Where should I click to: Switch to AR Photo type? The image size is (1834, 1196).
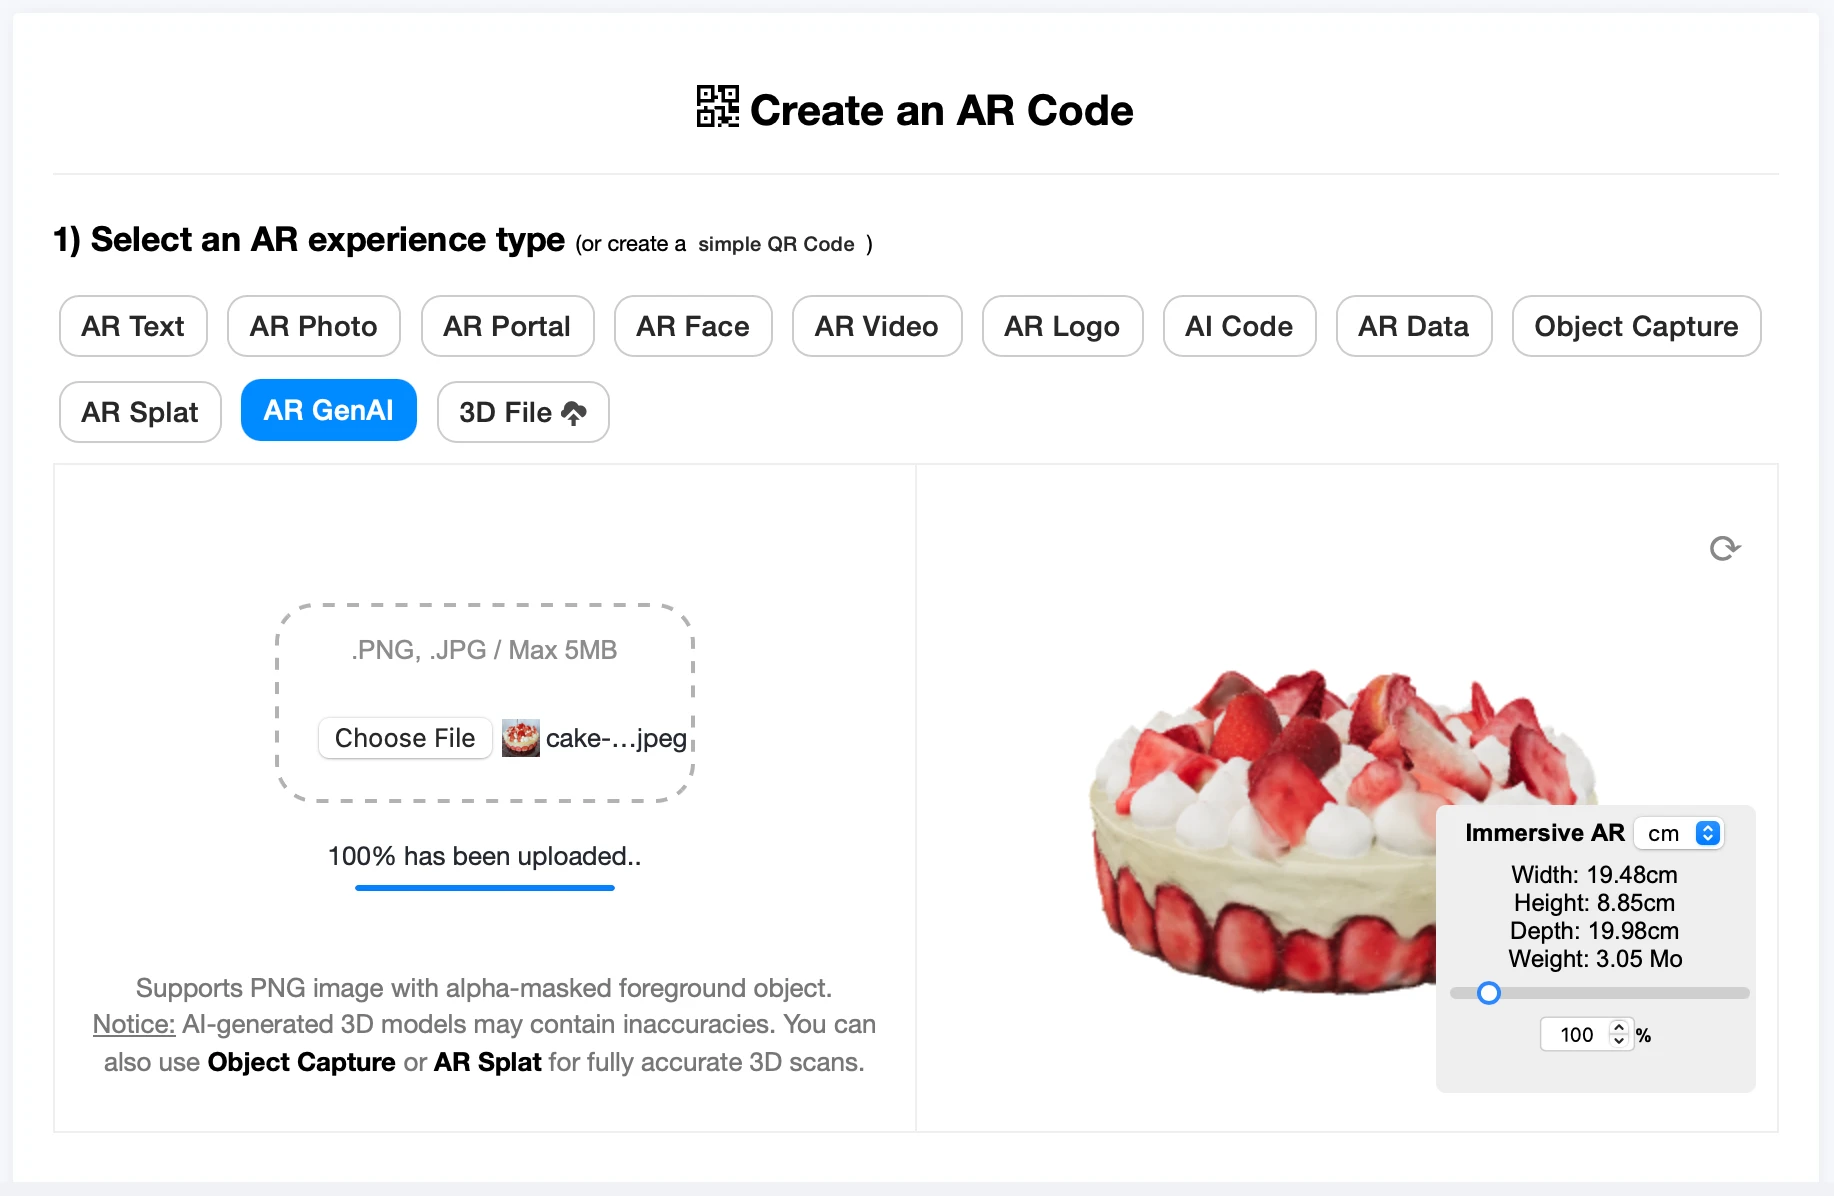click(x=313, y=326)
